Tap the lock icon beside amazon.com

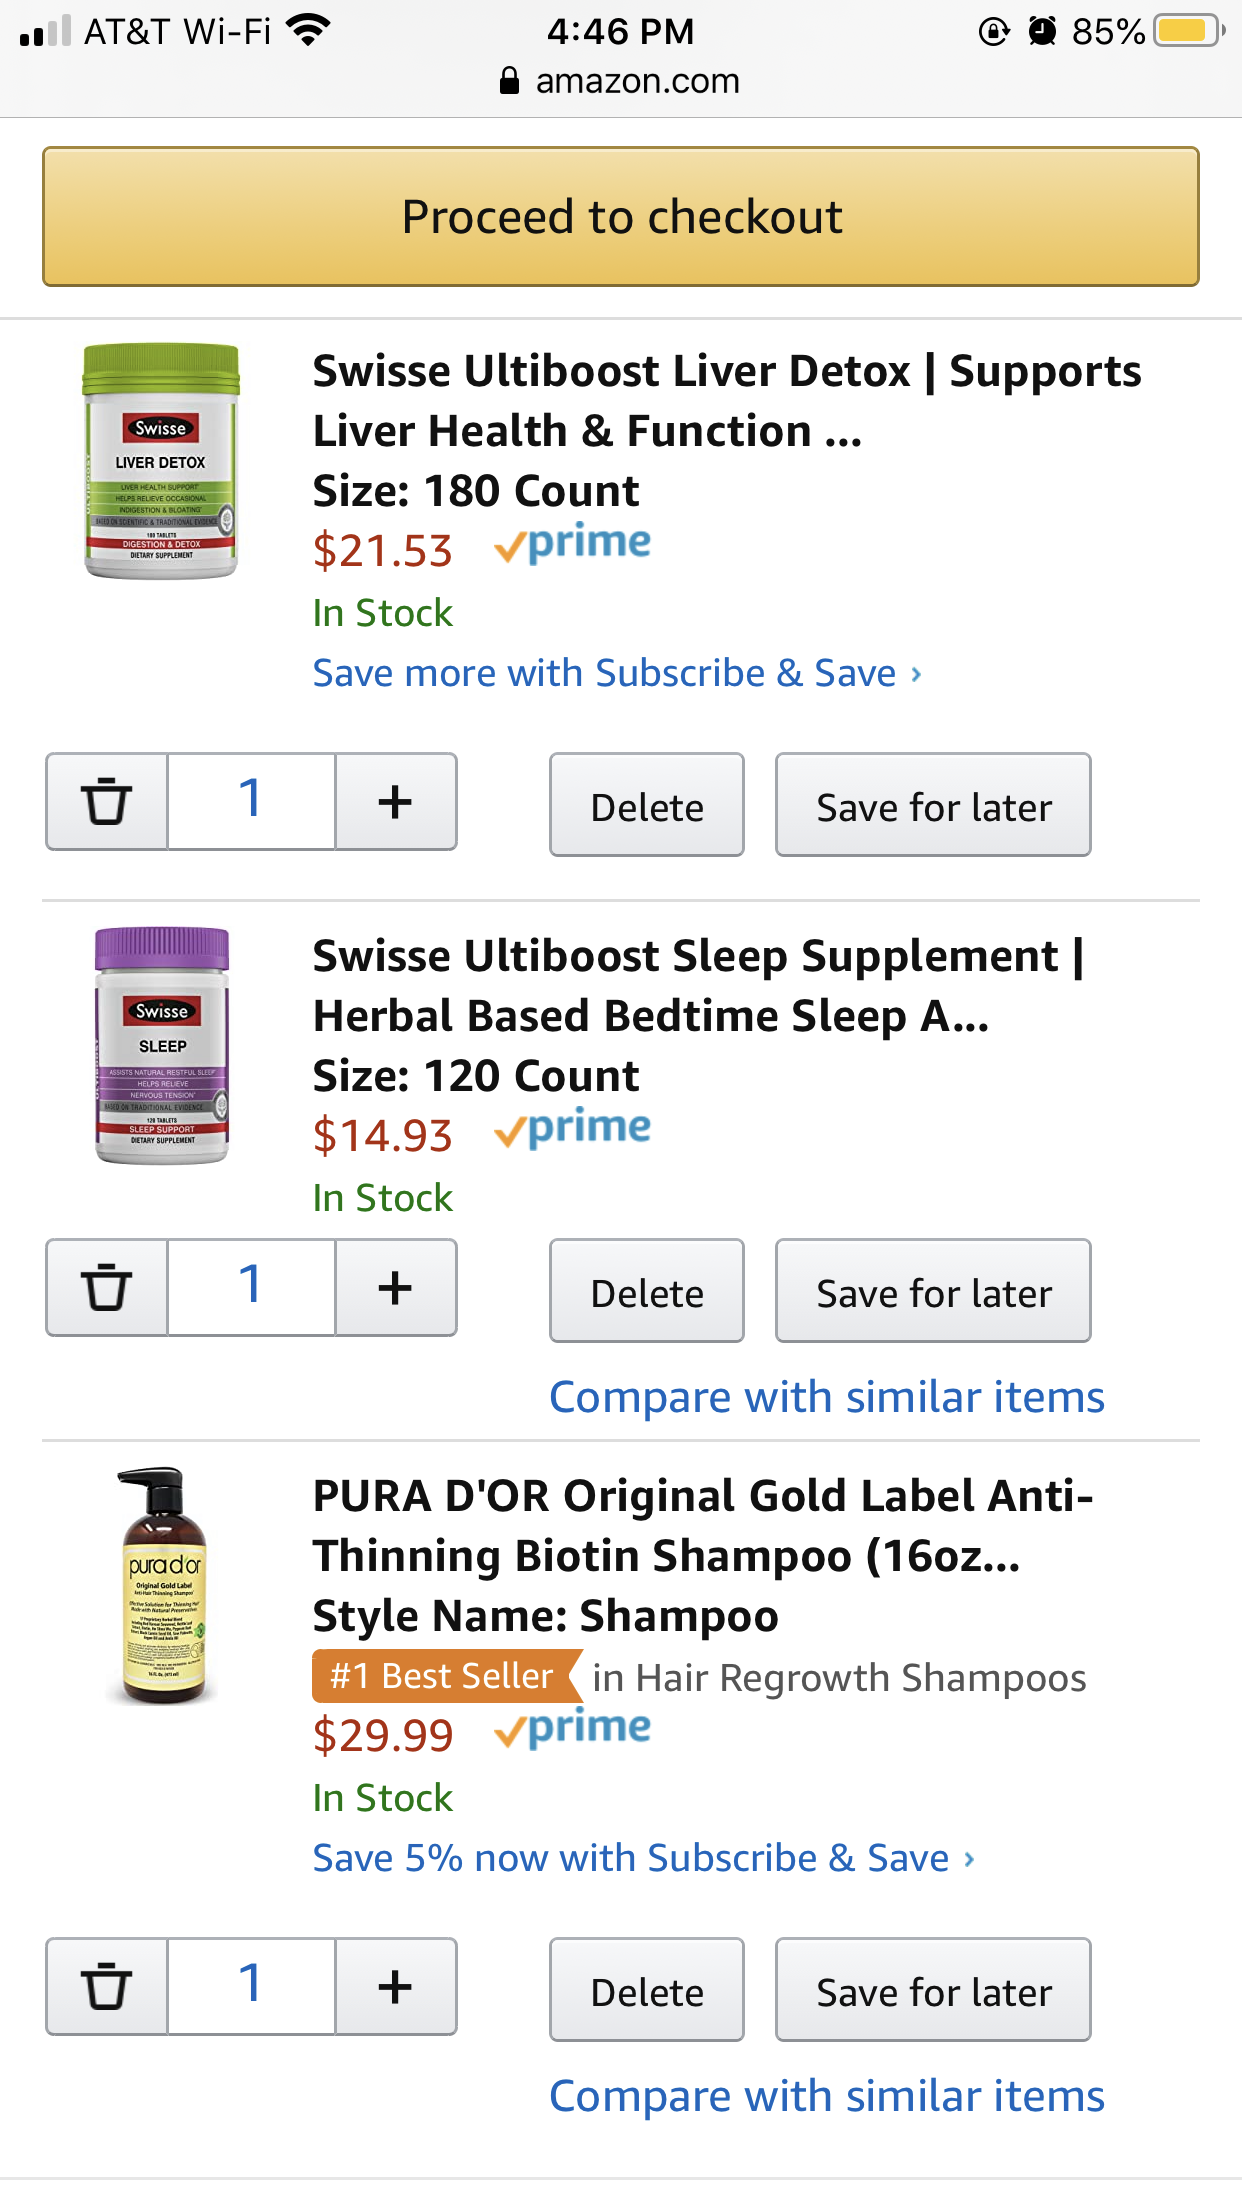pyautogui.click(x=509, y=81)
